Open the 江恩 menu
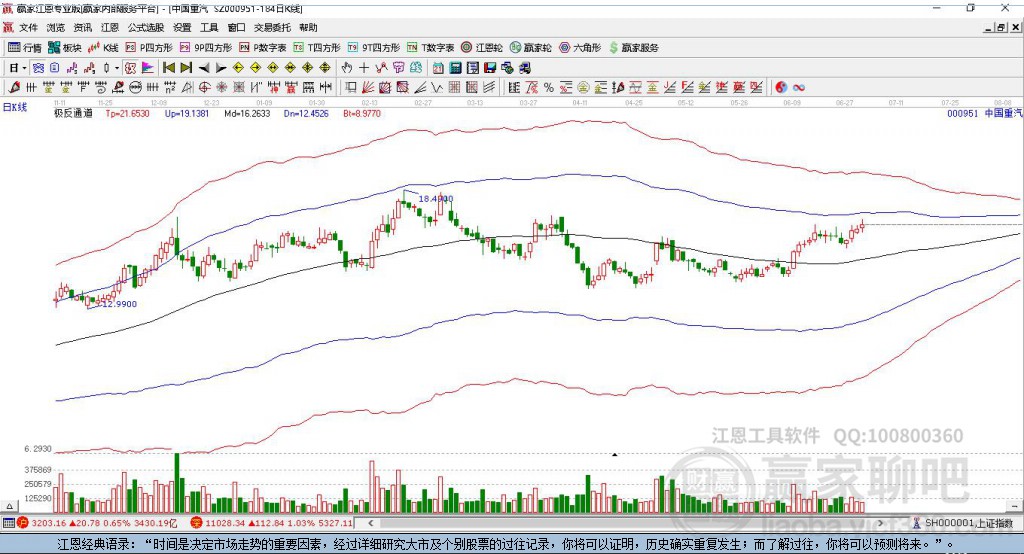Image resolution: width=1024 pixels, height=554 pixels. tap(110, 27)
